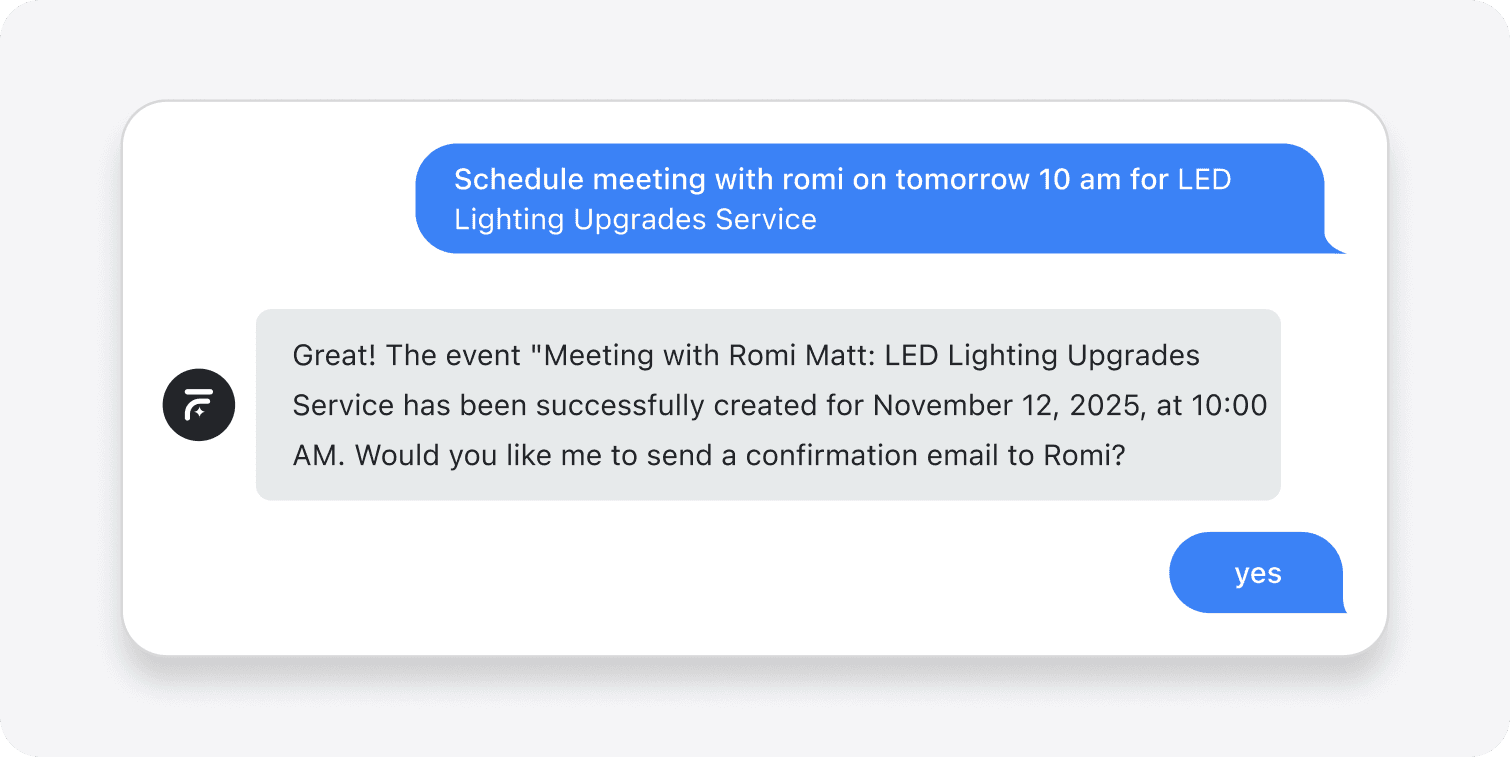Click the "Schedule meeting" words in the user message
Image resolution: width=1511 pixels, height=757 pixels.
580,180
